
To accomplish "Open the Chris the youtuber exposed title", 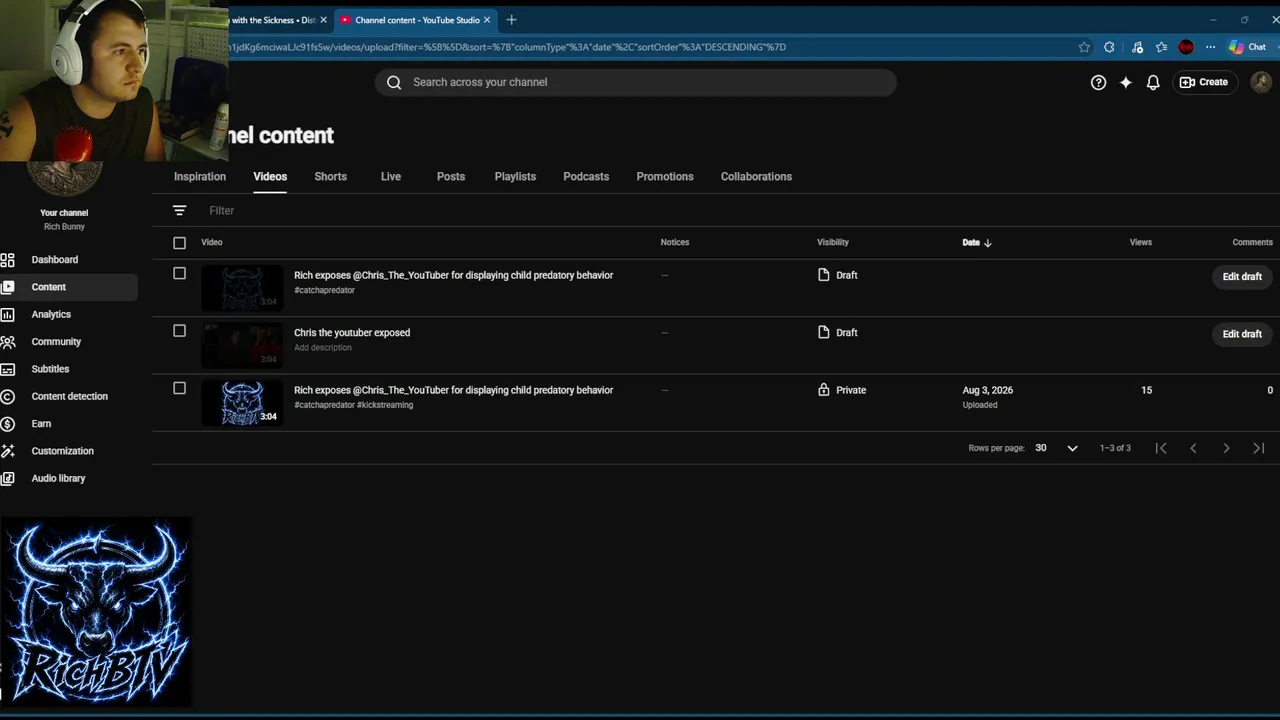I will click(x=352, y=333).
